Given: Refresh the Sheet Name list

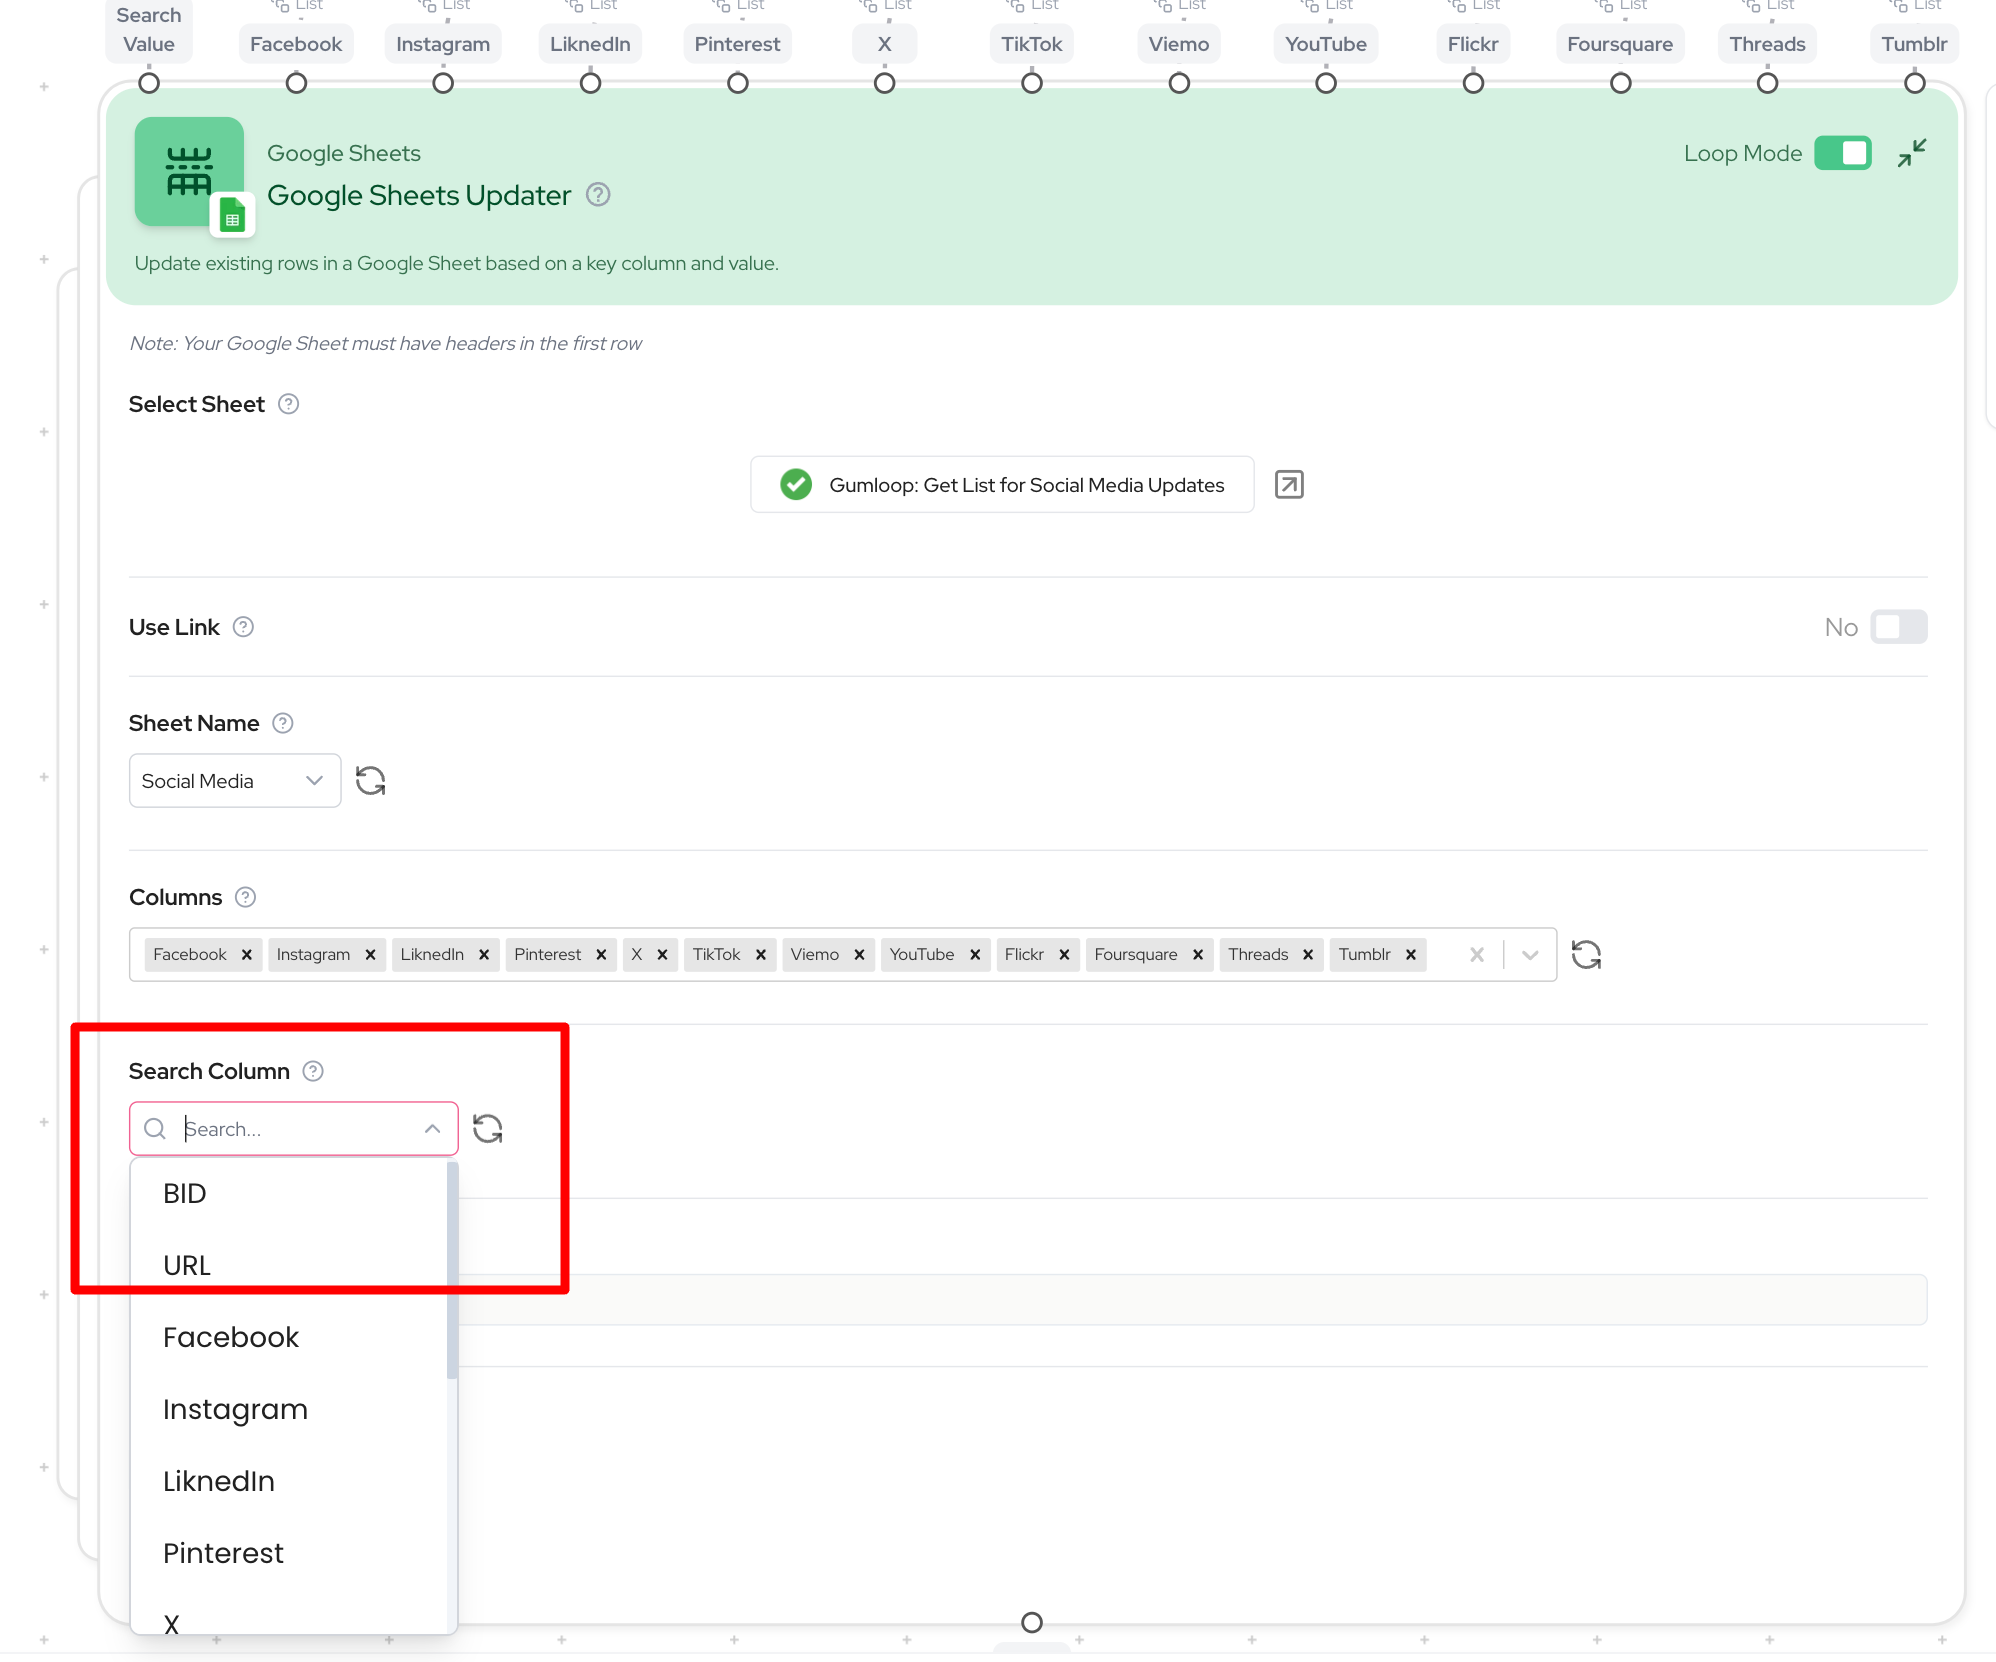Looking at the screenshot, I should coord(371,781).
